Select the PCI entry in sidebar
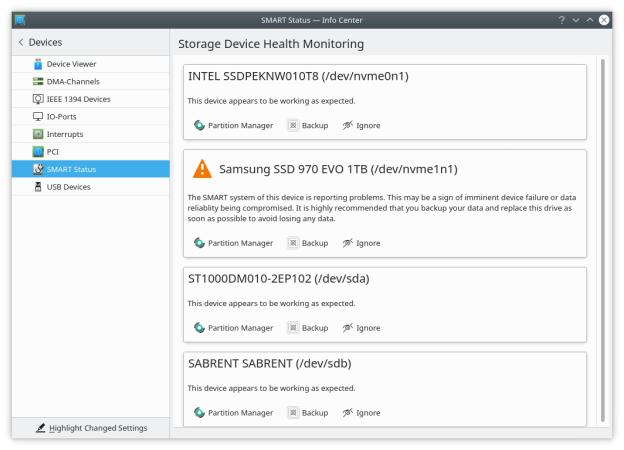Viewport: 624px width, 450px height. click(x=52, y=151)
